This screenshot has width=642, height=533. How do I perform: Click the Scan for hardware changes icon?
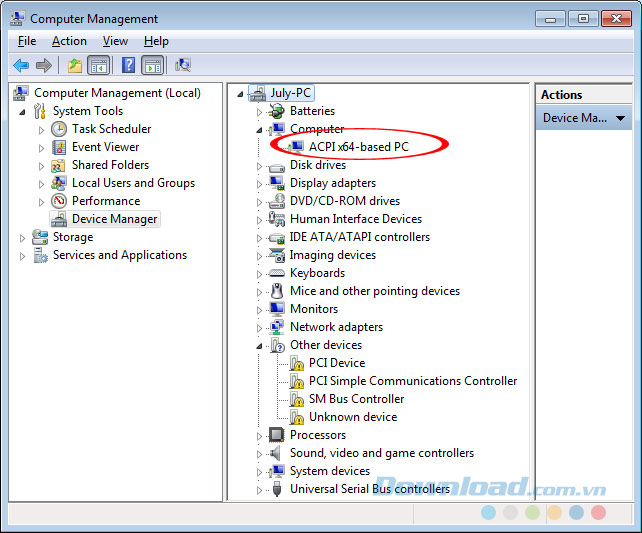(183, 65)
